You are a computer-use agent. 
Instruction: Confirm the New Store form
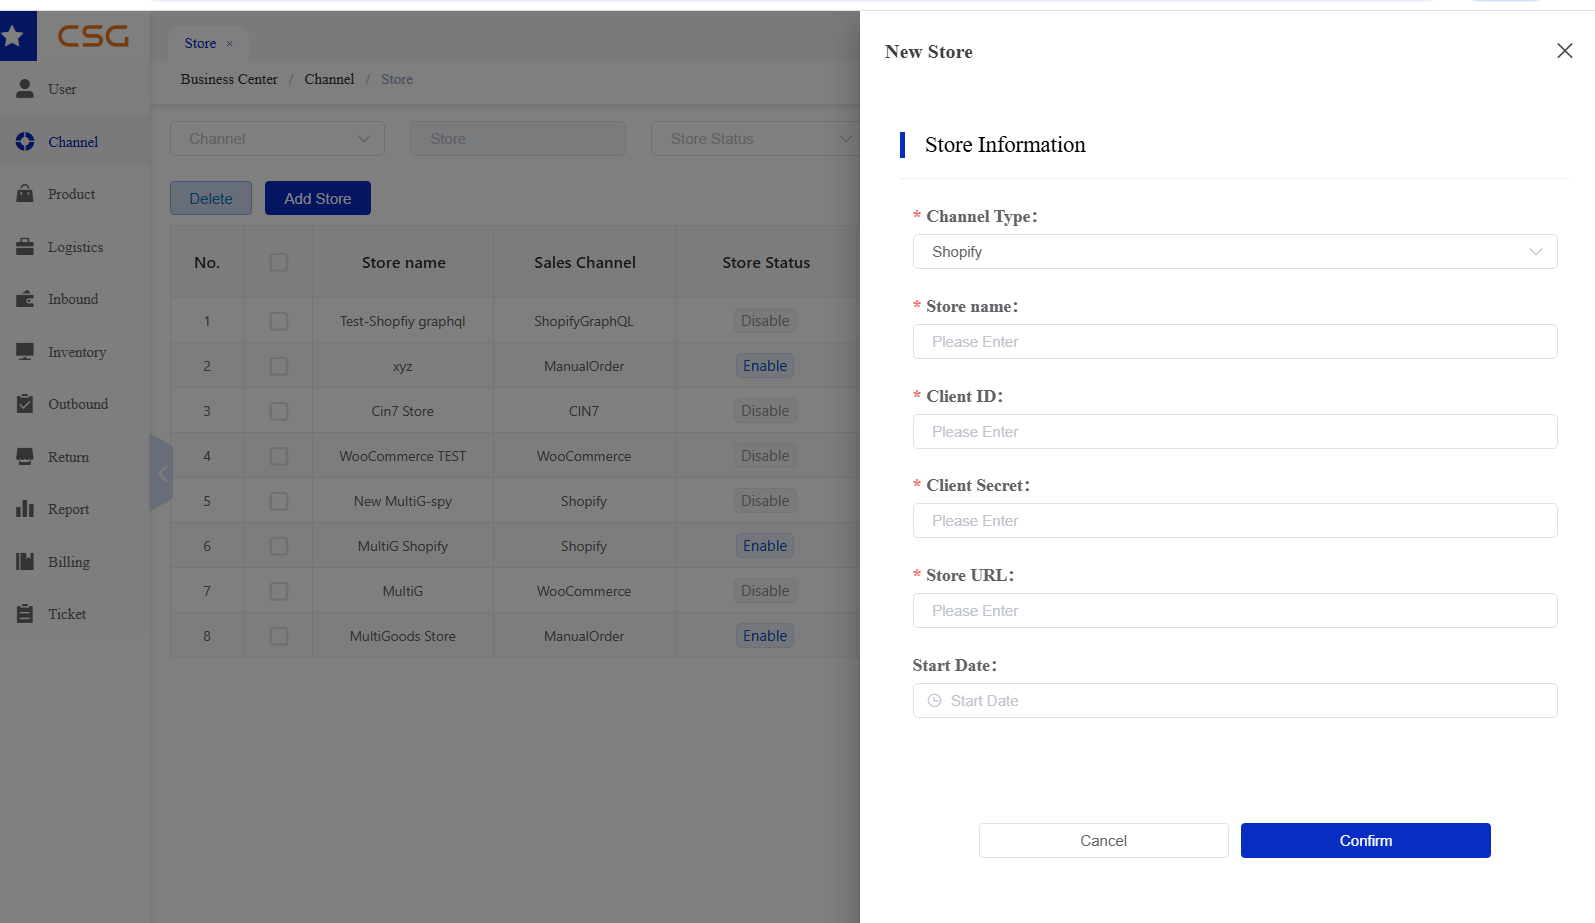[1366, 841]
